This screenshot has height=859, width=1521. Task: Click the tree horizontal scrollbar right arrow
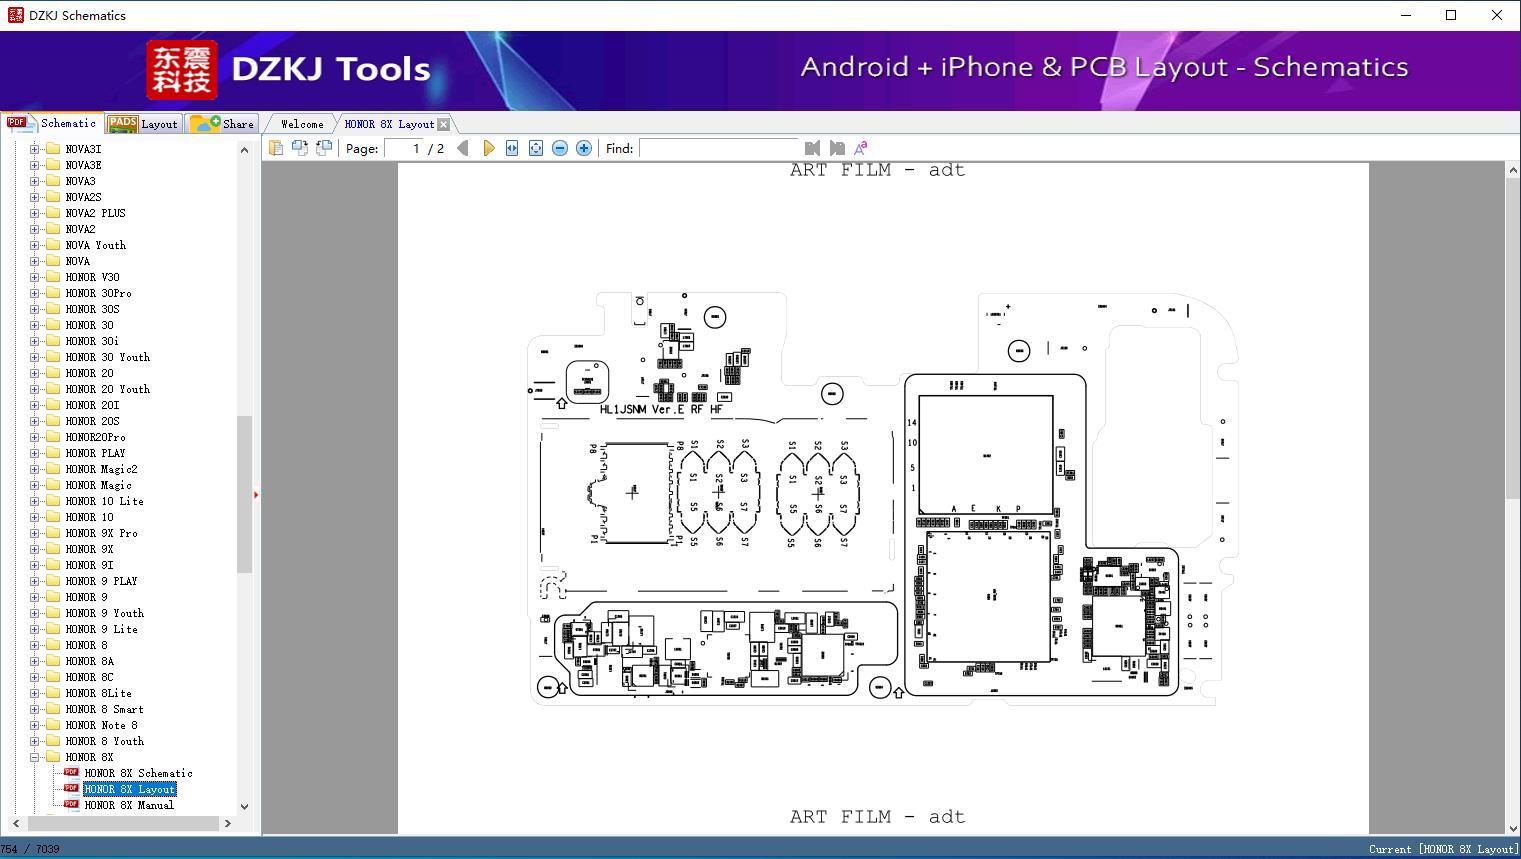(x=227, y=823)
